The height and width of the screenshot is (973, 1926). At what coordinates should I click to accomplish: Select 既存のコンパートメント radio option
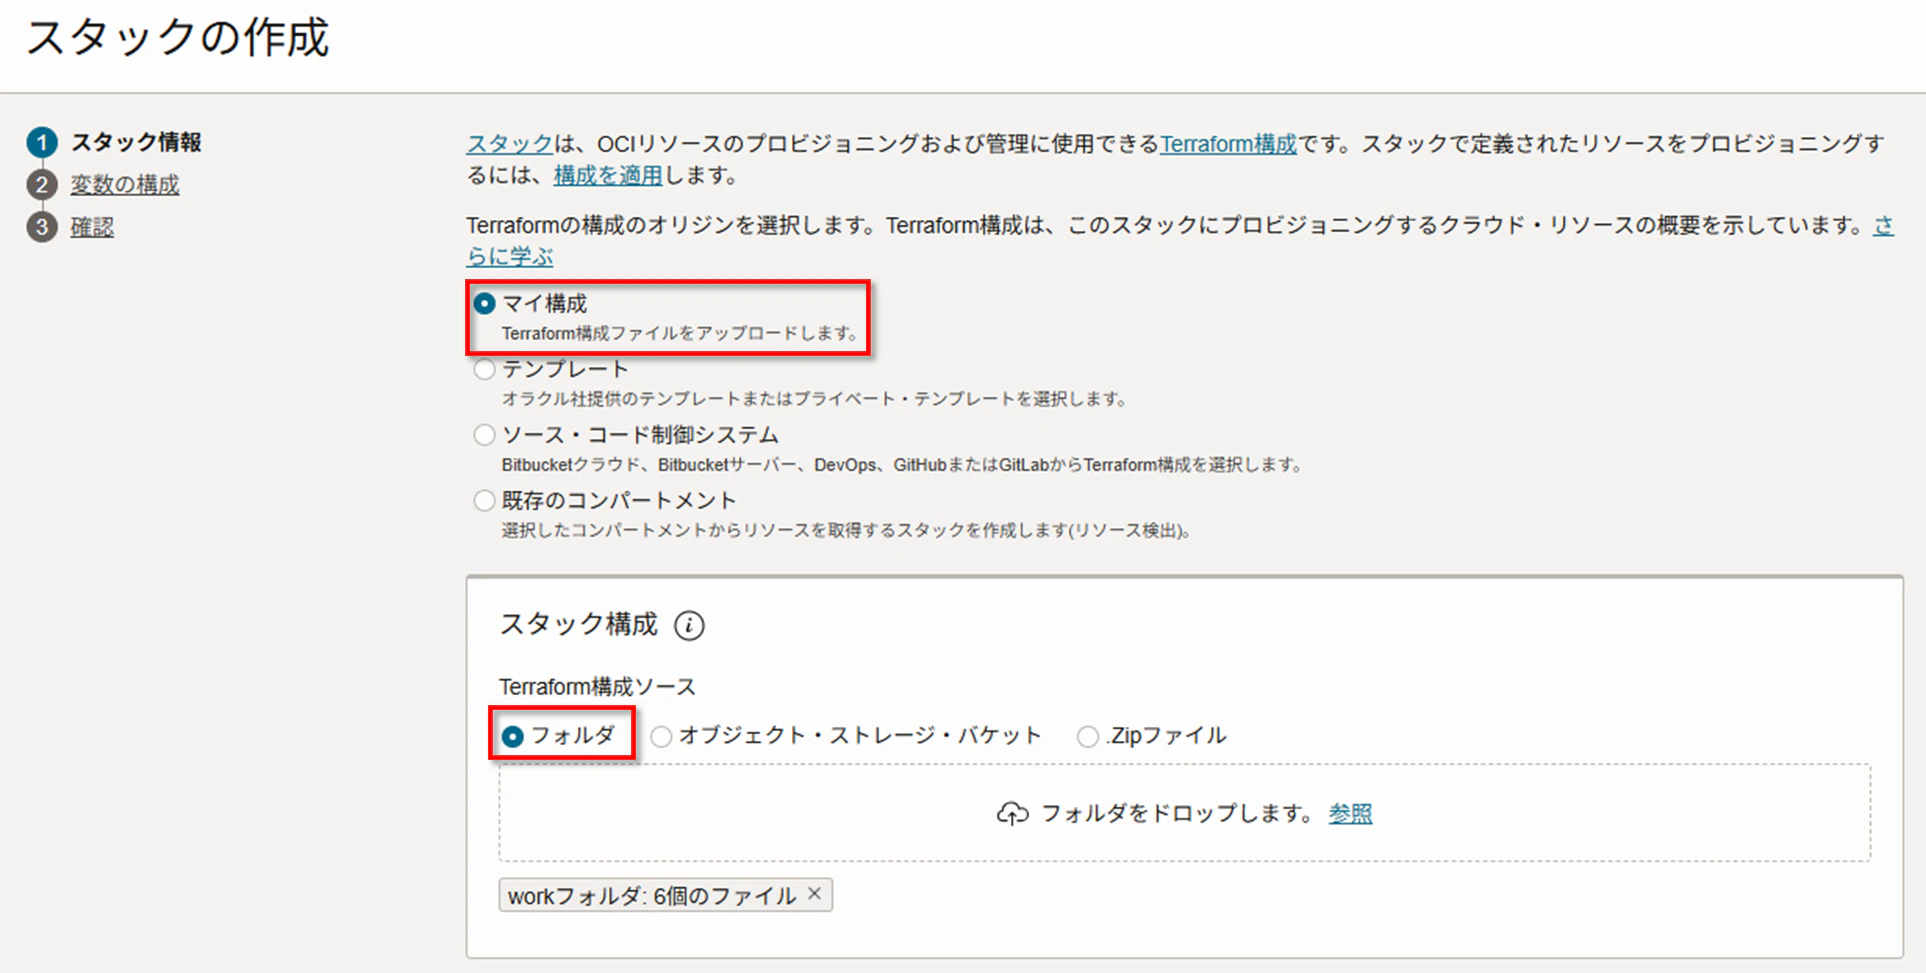coord(485,500)
